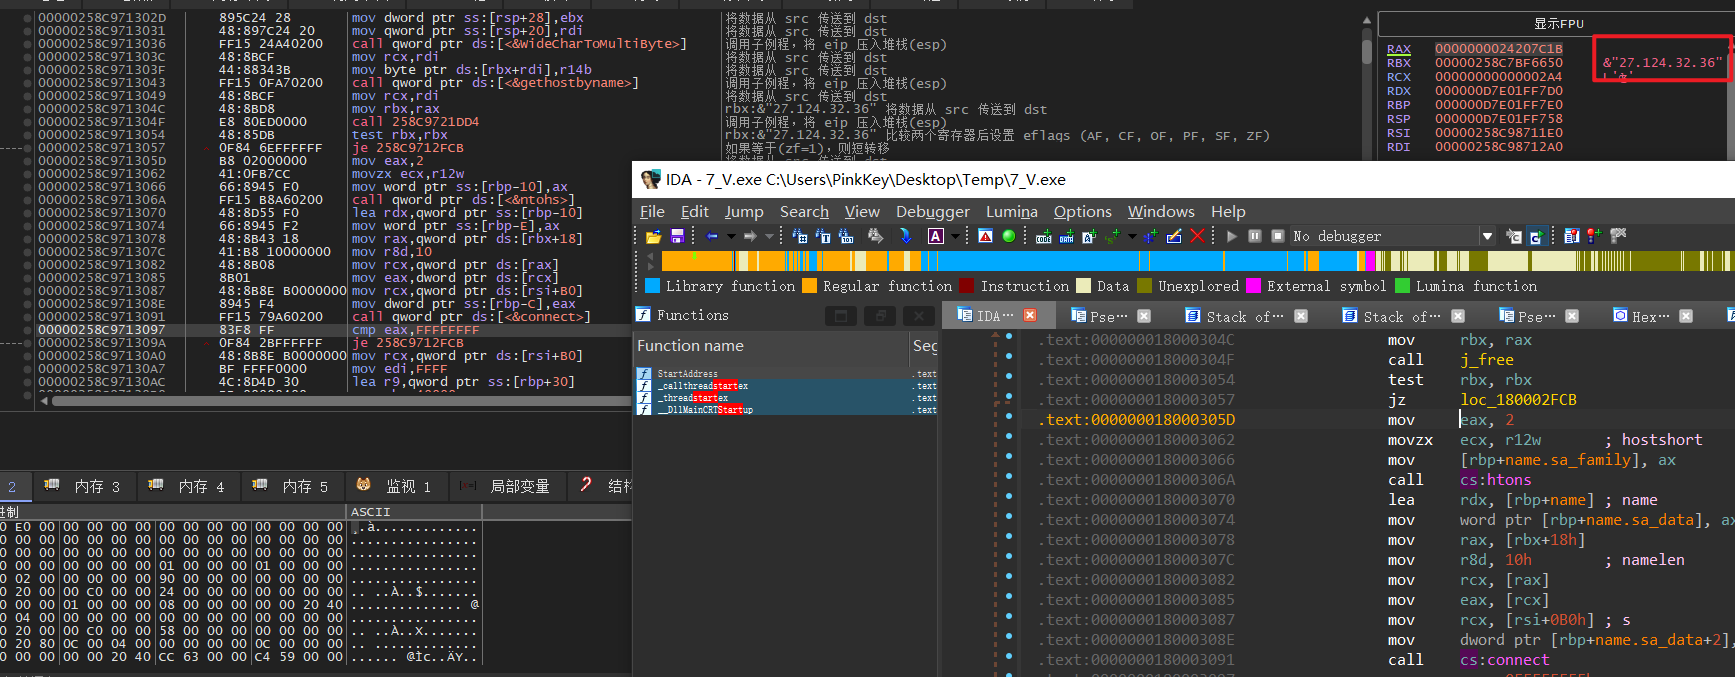This screenshot has height=677, width=1735.
Task: Open the 'No debugger' dropdown in IDA
Action: 1487,236
